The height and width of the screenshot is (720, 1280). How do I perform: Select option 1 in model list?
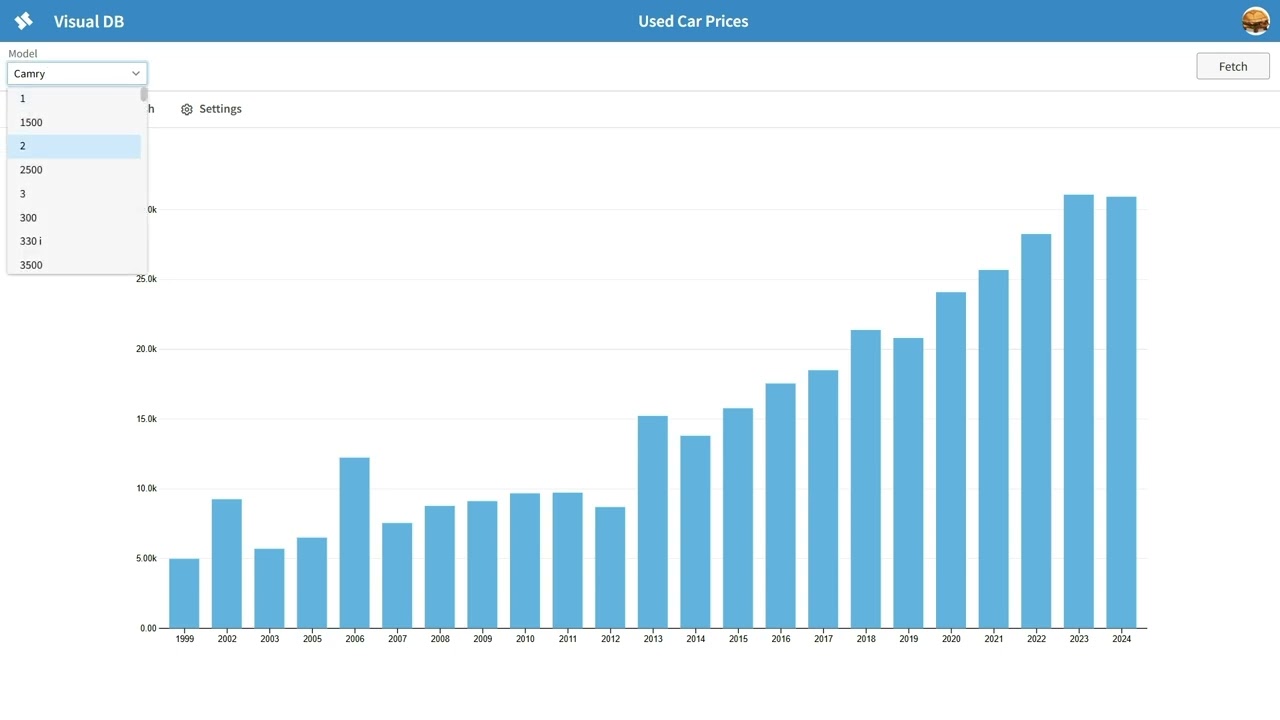(74, 98)
